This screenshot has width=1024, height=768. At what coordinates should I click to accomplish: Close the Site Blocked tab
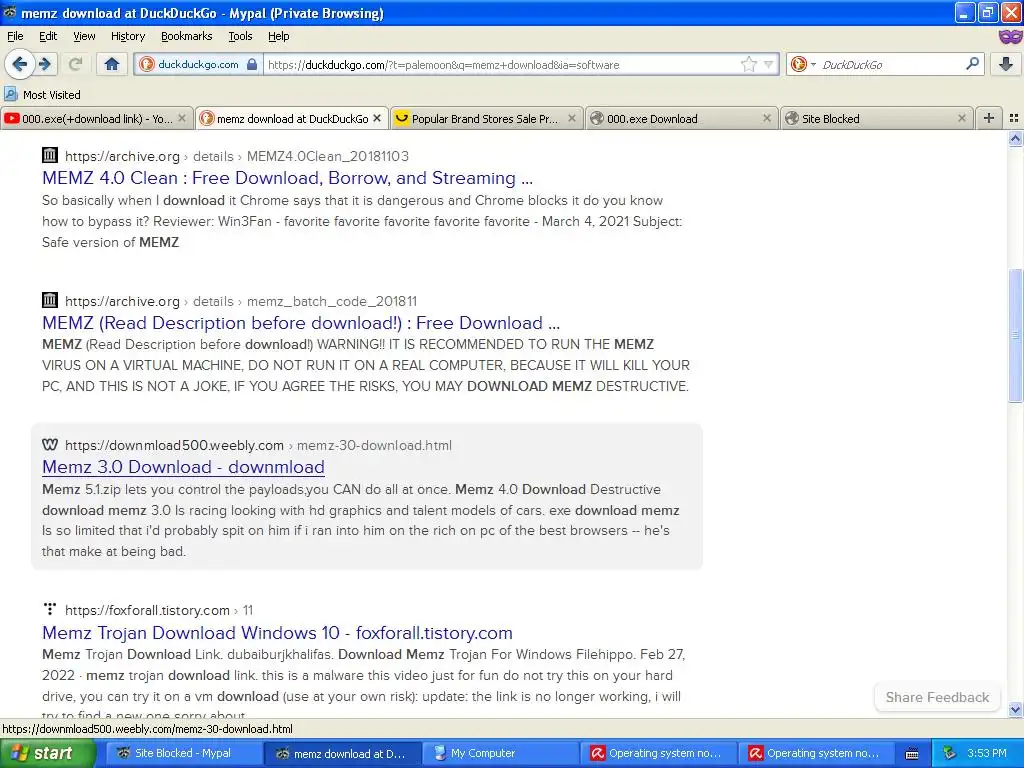pyautogui.click(x=961, y=118)
